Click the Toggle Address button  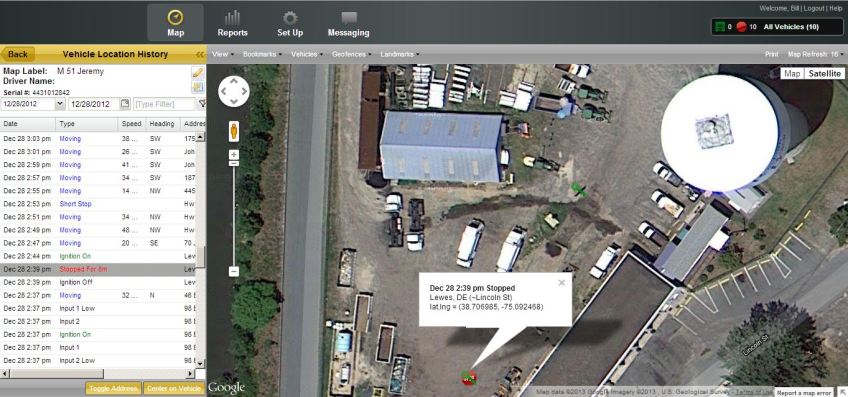tap(114, 388)
